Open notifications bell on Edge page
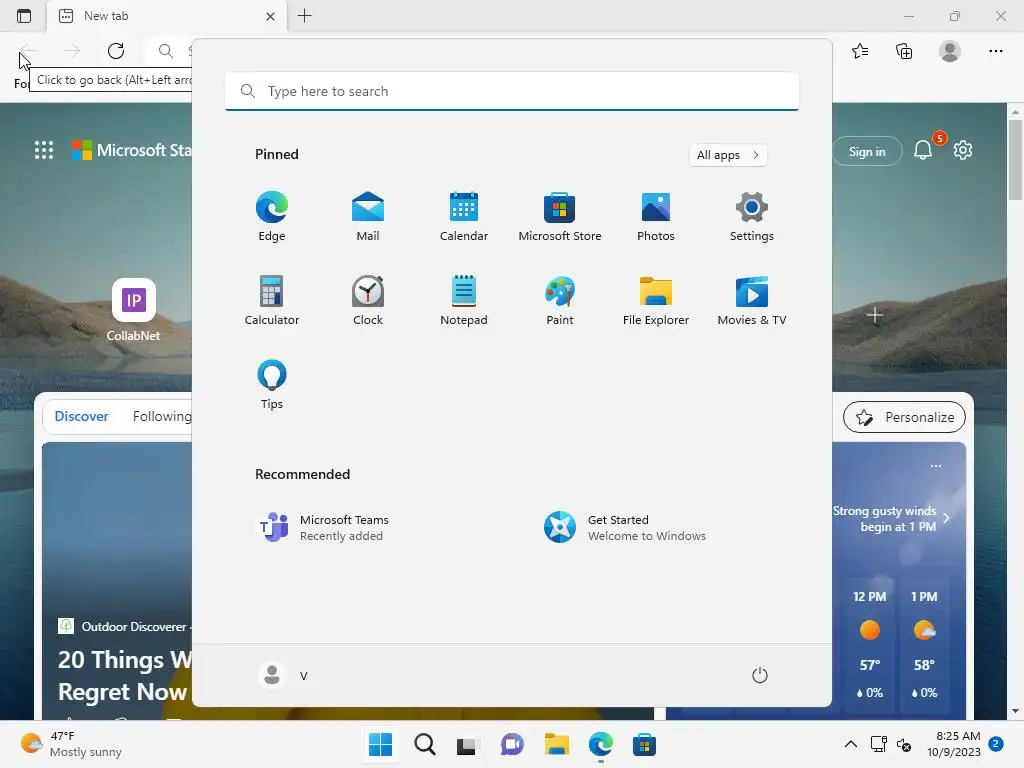 [x=923, y=150]
